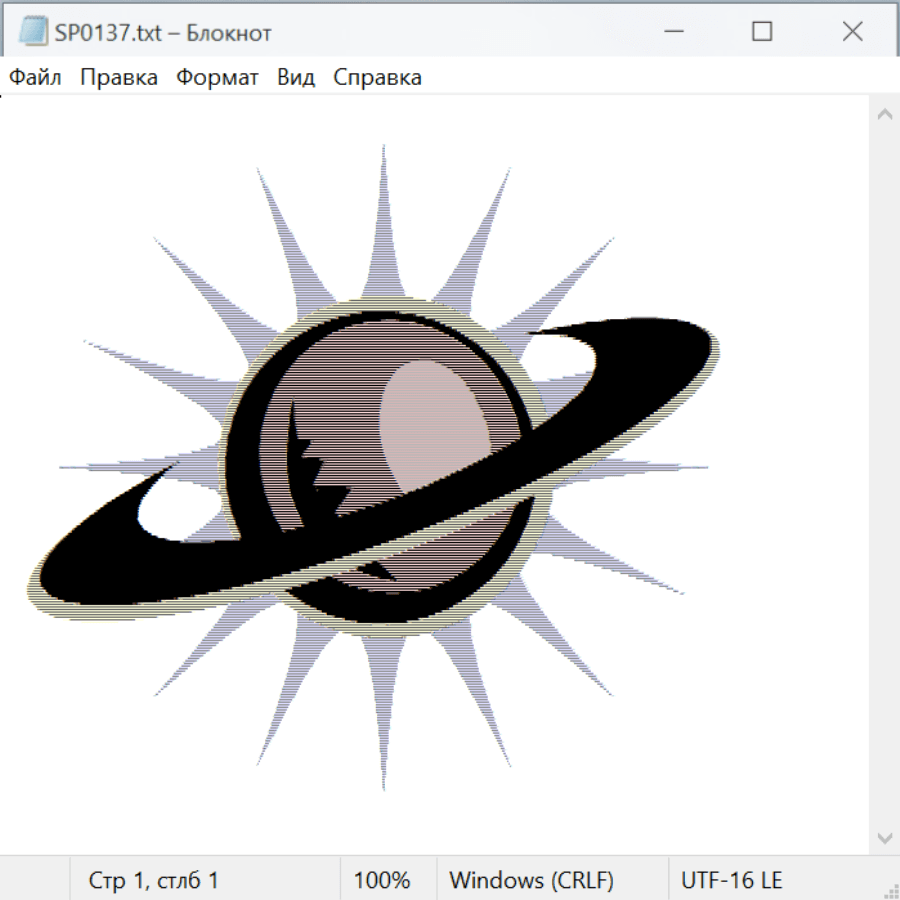This screenshot has width=900, height=900.
Task: Open the Файл menu
Action: tap(35, 78)
